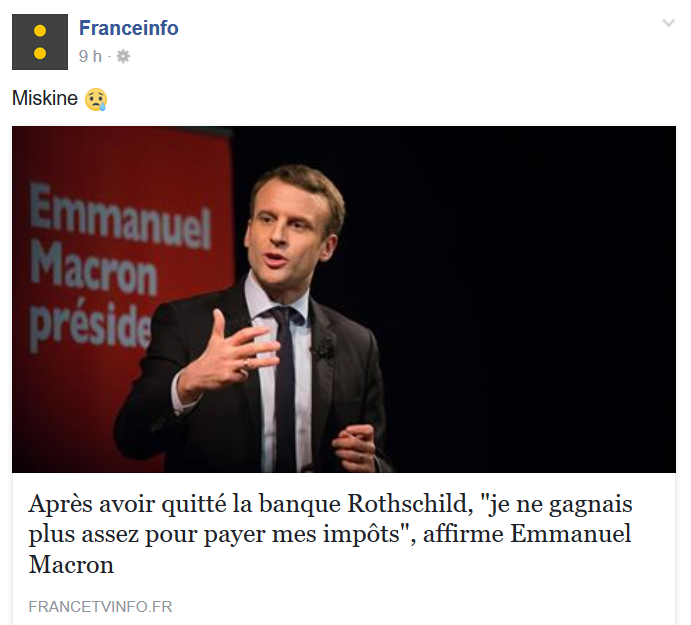Click the quote 'je ne gagnais' in headline
691x625 pixels.
(x=556, y=505)
